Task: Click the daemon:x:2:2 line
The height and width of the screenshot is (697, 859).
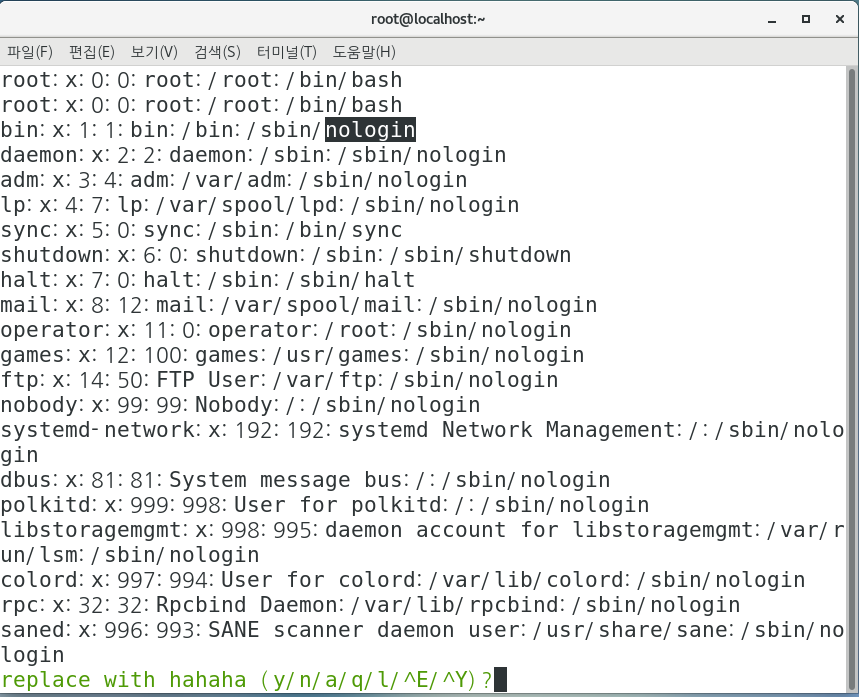Action: click(x=253, y=155)
